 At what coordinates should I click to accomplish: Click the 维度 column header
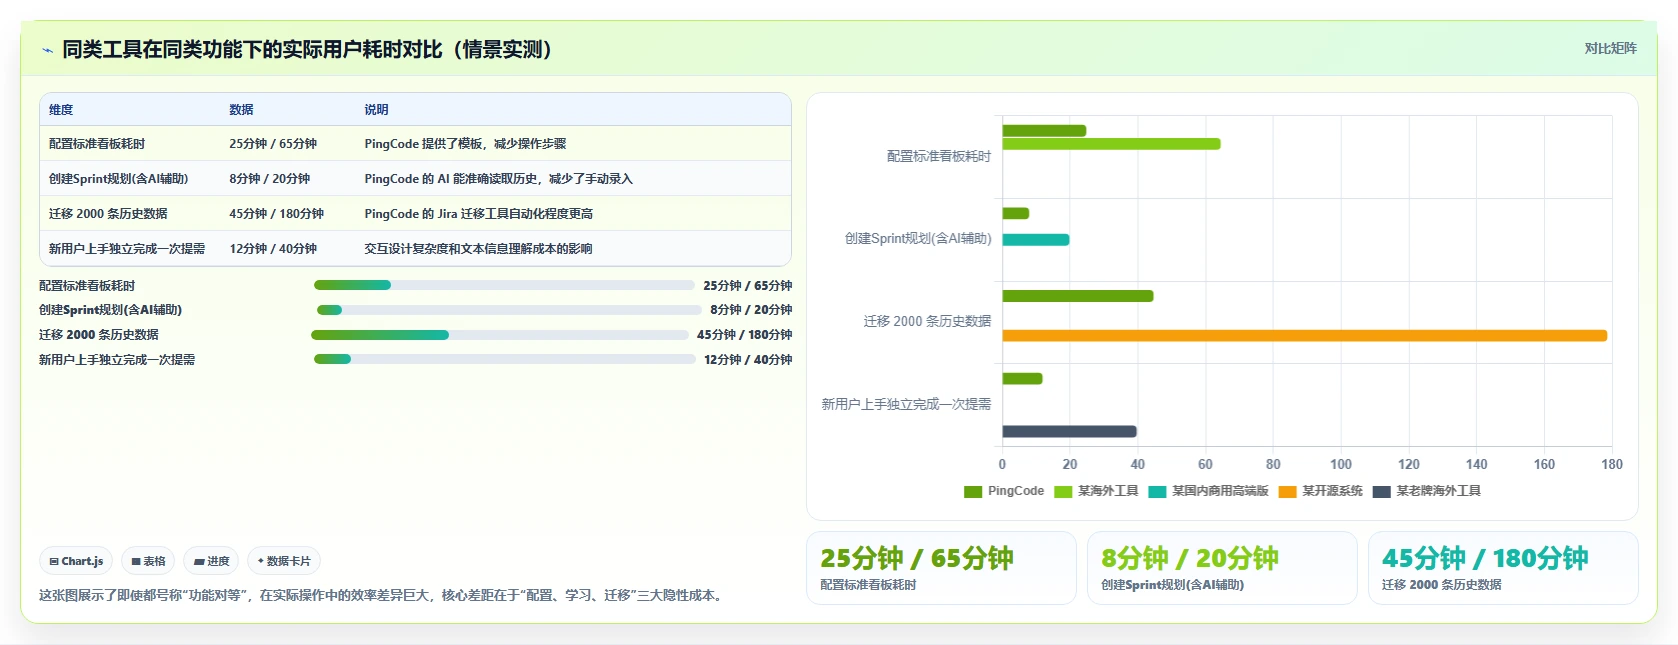[x=61, y=110]
